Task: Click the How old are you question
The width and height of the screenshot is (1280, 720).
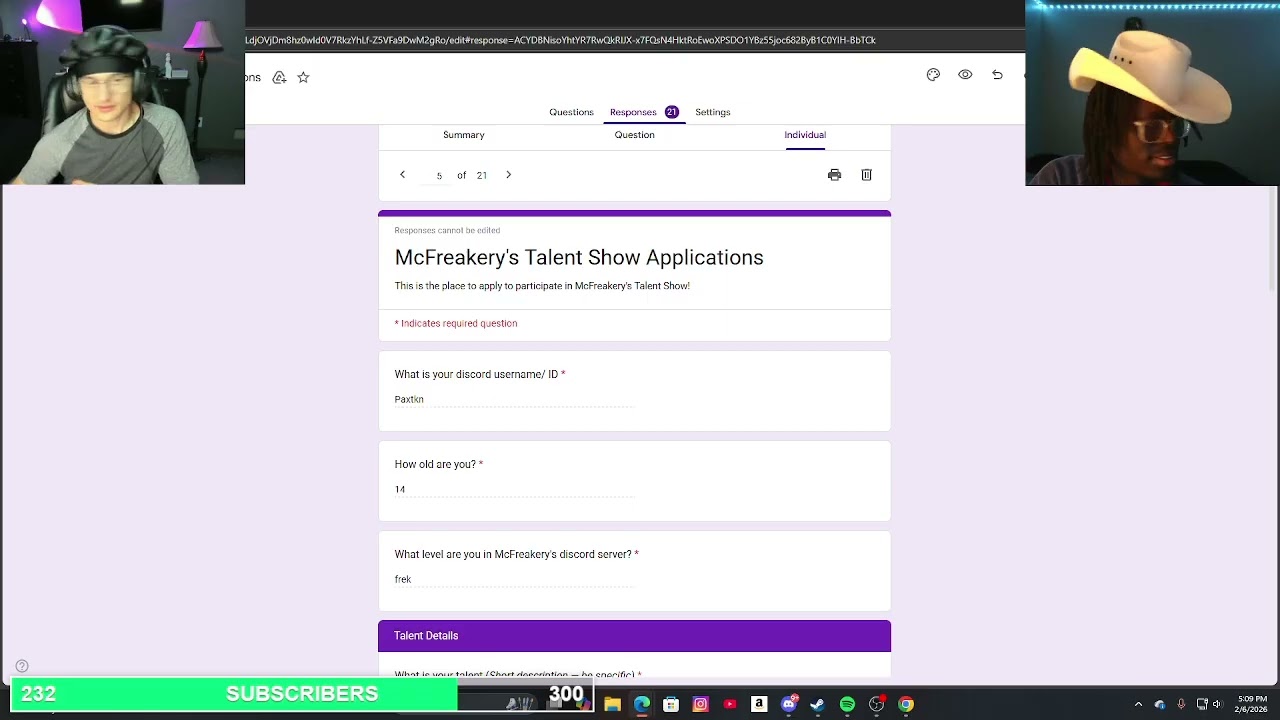Action: click(438, 464)
